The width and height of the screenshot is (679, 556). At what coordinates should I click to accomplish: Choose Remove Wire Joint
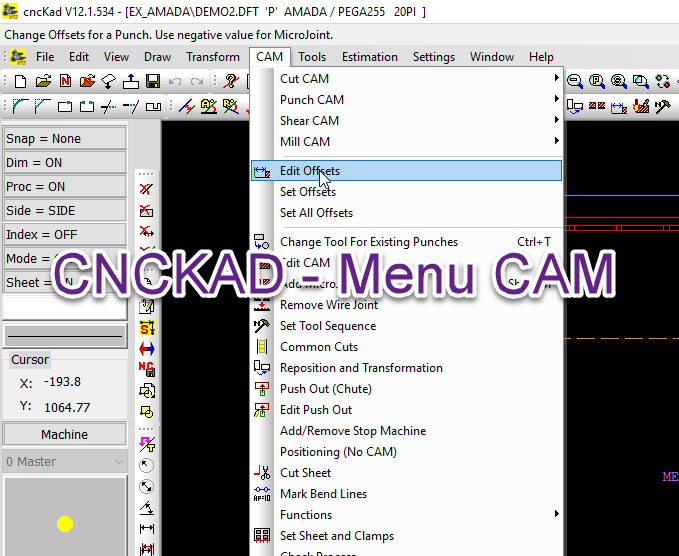(x=406, y=305)
